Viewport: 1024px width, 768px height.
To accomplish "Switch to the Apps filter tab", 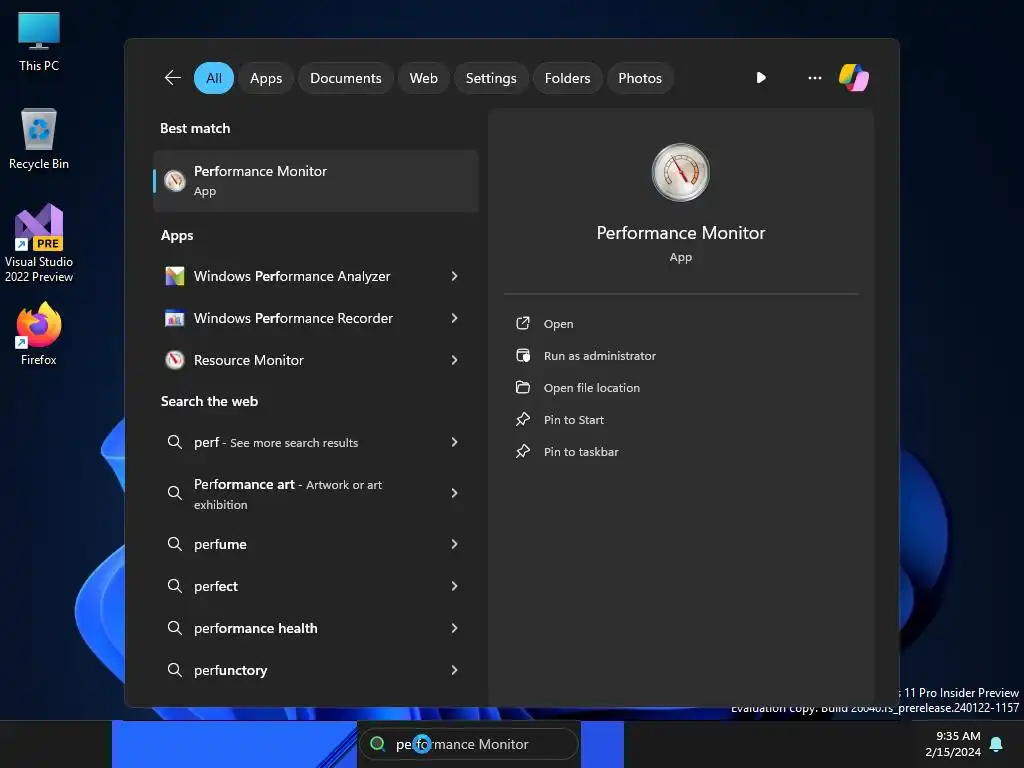I will [x=266, y=78].
